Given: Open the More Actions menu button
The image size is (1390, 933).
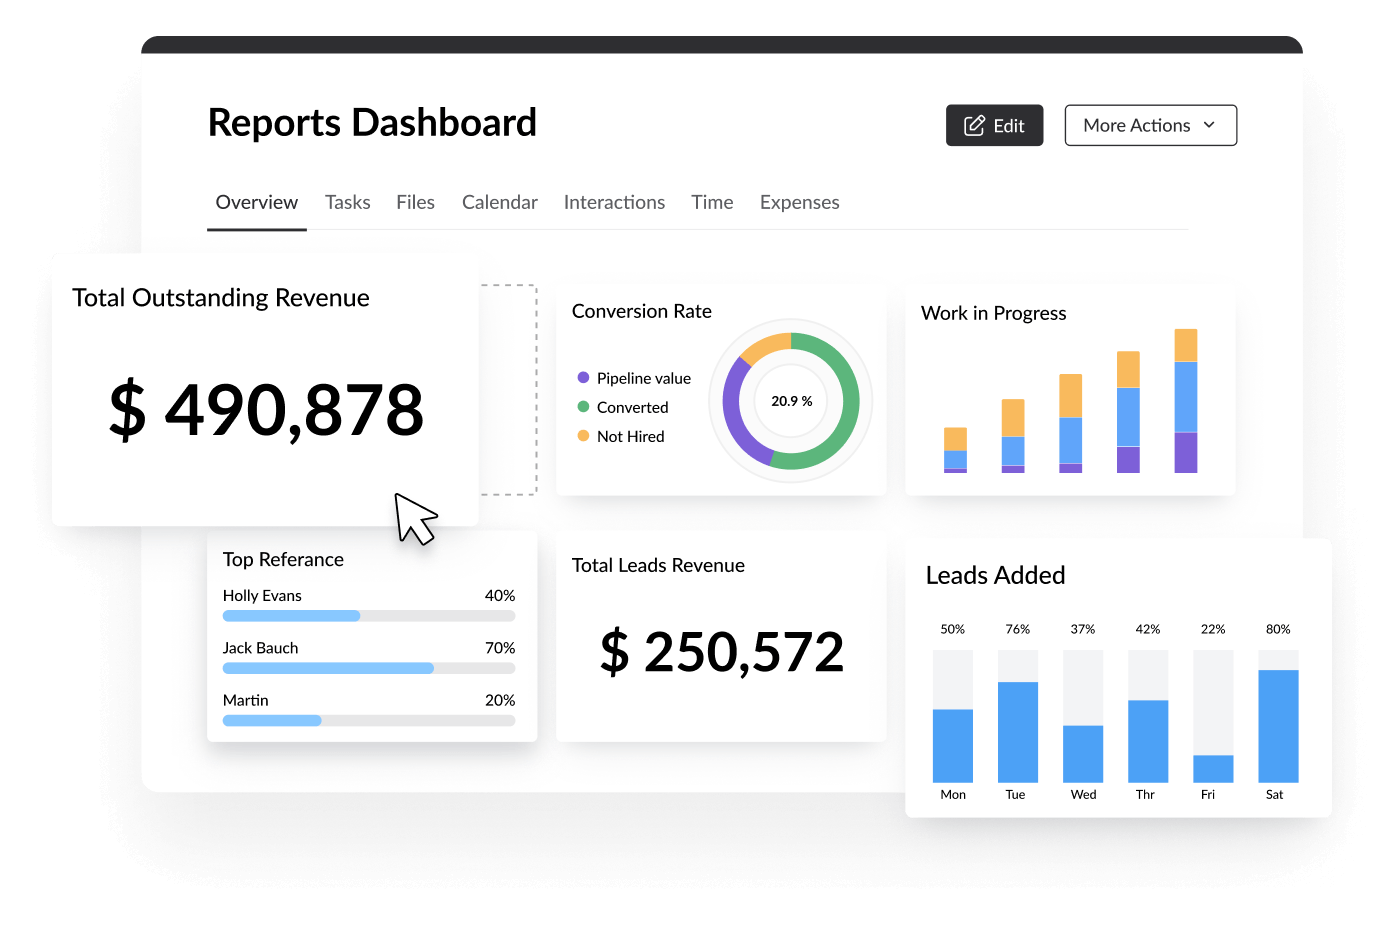Looking at the screenshot, I should pyautogui.click(x=1150, y=125).
